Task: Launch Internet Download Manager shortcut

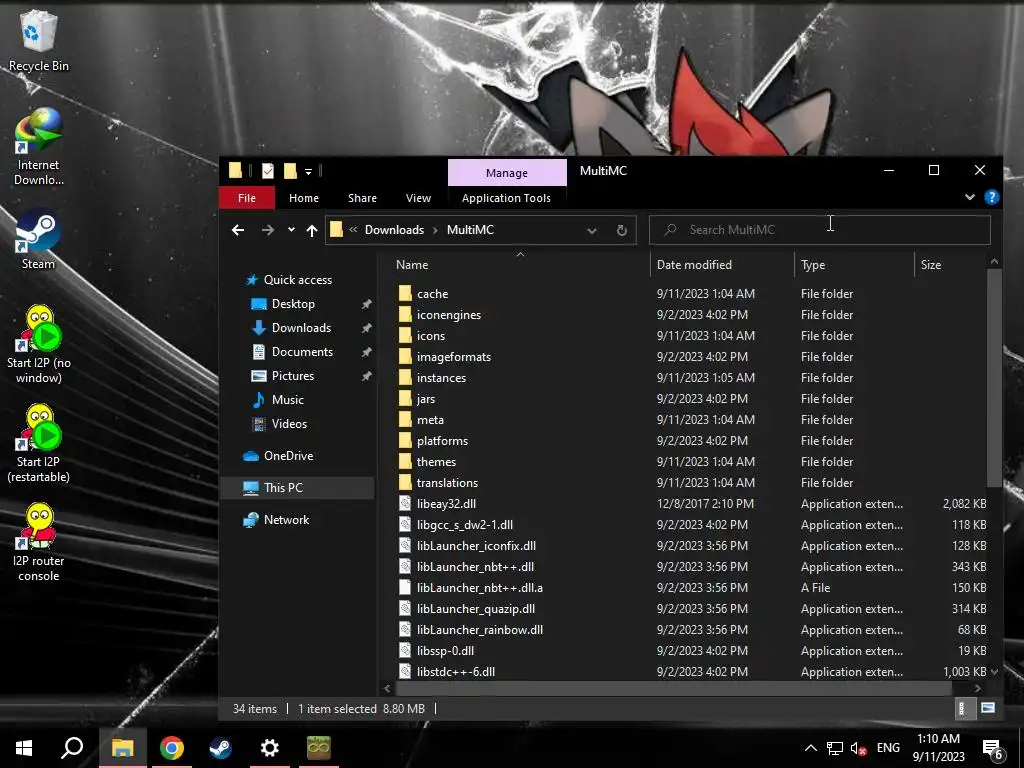Action: 38,148
